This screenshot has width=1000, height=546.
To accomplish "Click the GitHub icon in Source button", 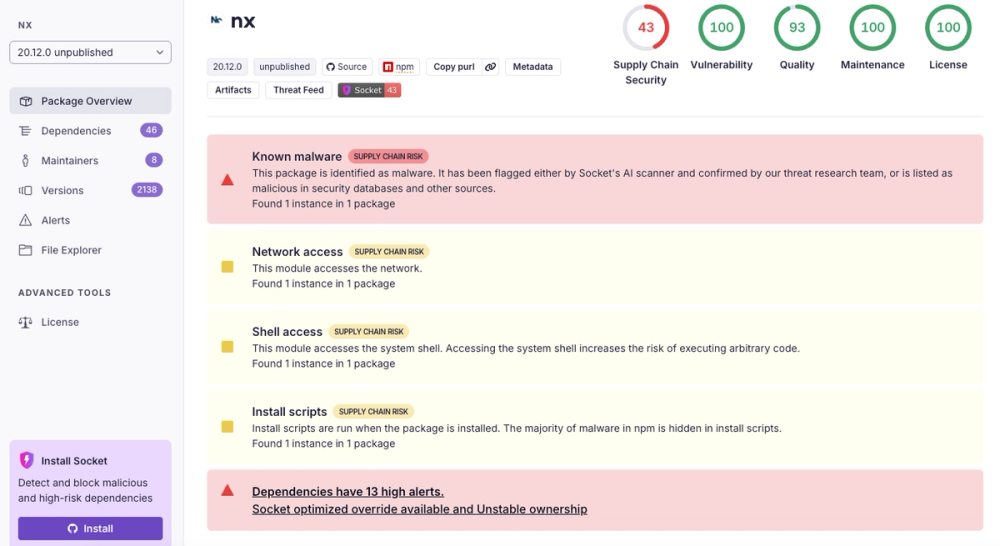I will coord(330,66).
